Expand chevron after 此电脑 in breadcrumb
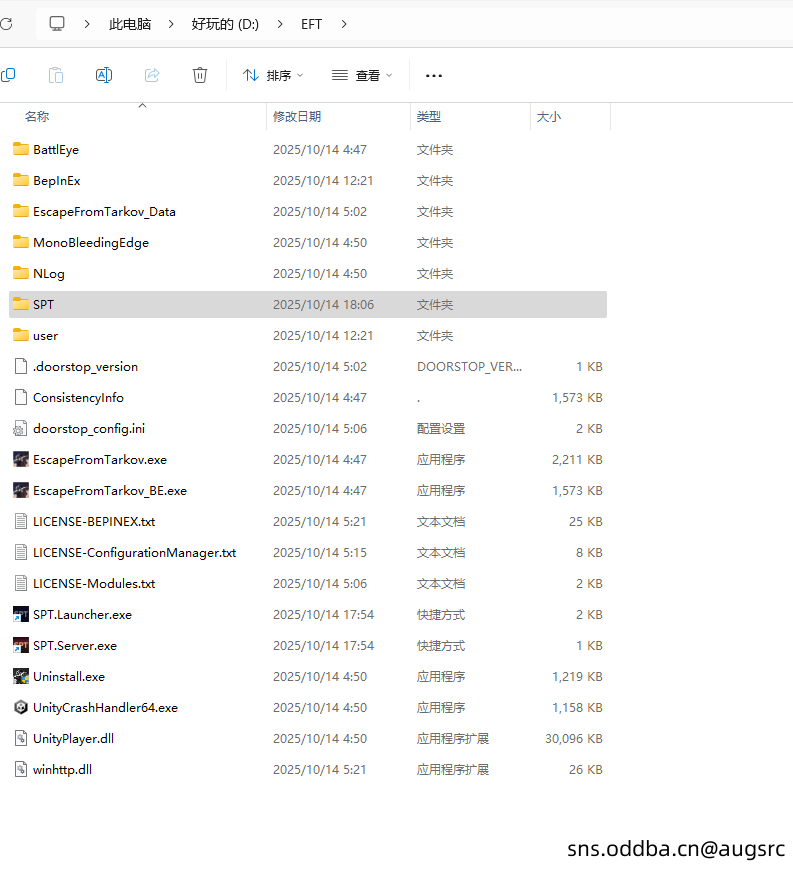Viewport: 793px width, 871px height. [x=172, y=24]
